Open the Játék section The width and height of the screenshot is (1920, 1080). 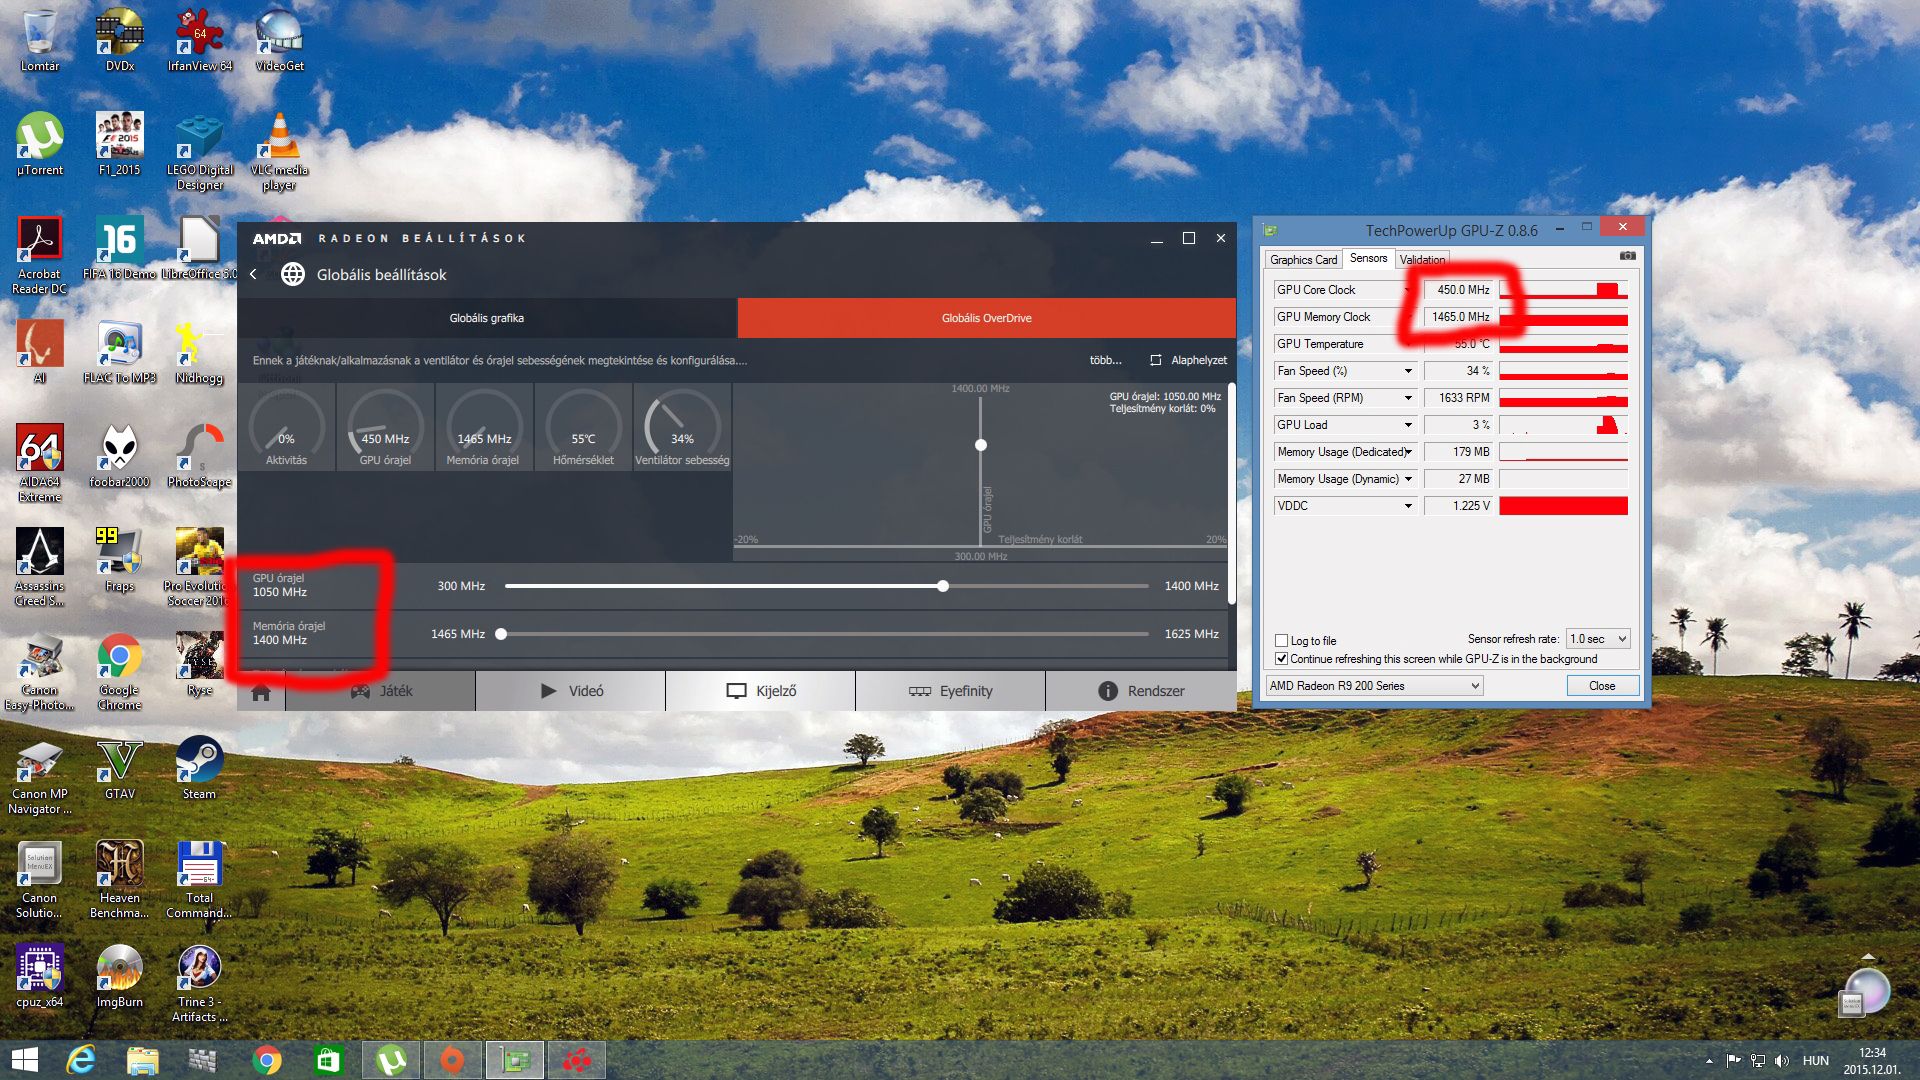(x=381, y=691)
